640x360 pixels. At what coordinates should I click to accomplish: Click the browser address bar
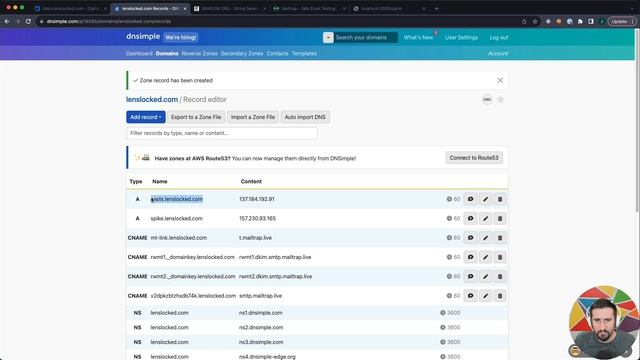(278, 21)
